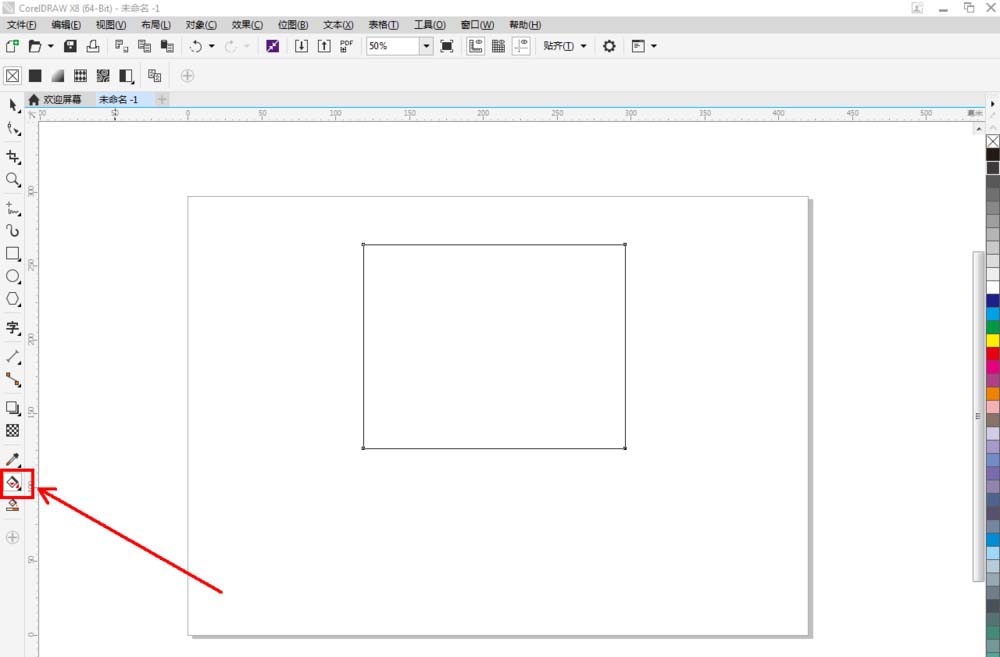The image size is (1000, 657).
Task: Click the no-color X swatch
Action: pos(992,141)
